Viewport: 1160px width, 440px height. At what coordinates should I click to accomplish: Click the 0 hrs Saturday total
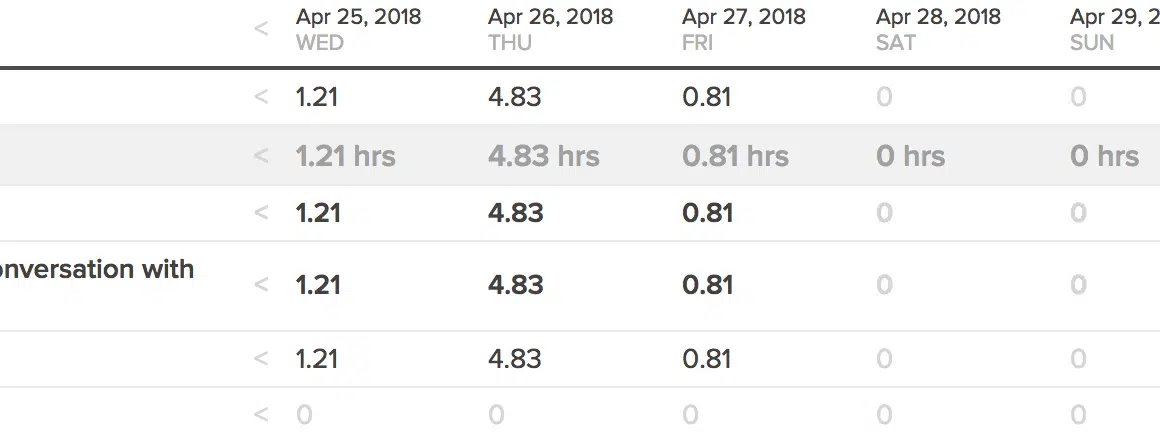[x=910, y=156]
